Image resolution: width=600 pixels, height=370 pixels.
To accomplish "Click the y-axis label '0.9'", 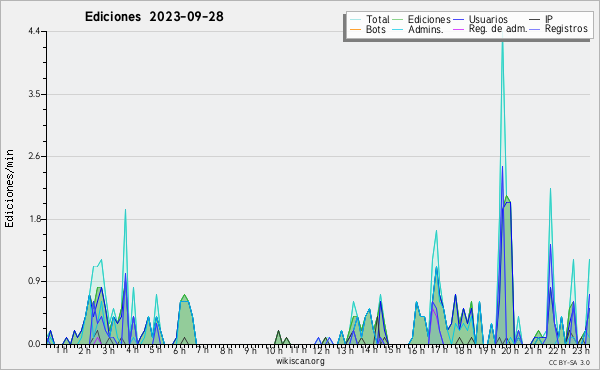I will (x=34, y=282).
